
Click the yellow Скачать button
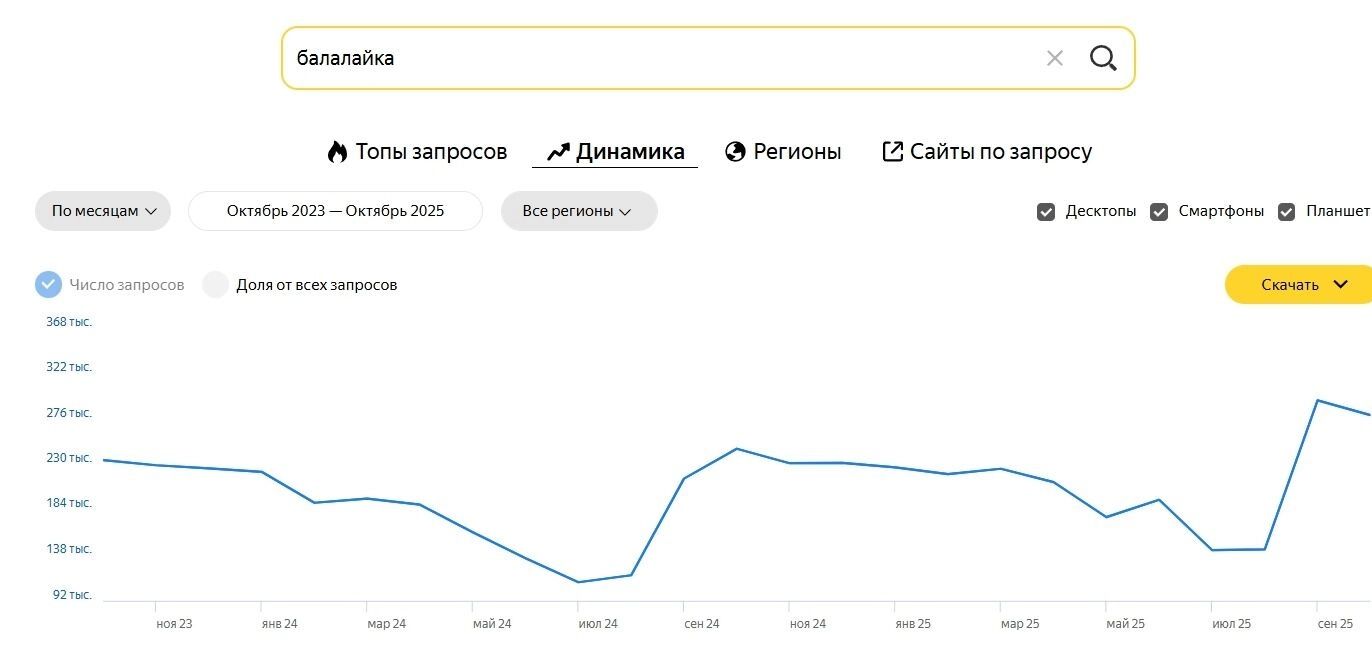point(1290,284)
